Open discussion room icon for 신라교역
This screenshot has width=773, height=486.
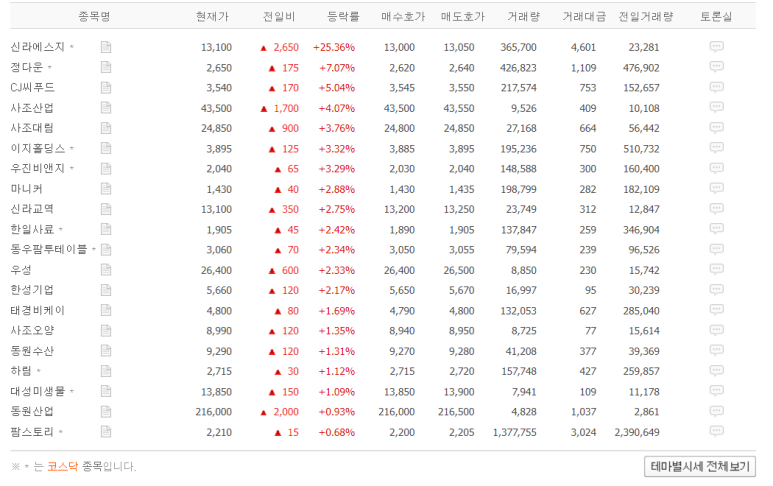pos(716,208)
